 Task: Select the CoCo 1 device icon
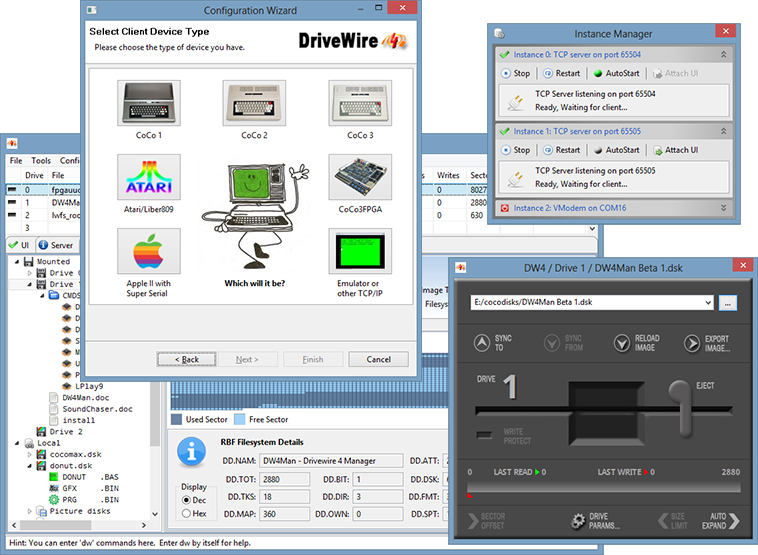point(149,103)
